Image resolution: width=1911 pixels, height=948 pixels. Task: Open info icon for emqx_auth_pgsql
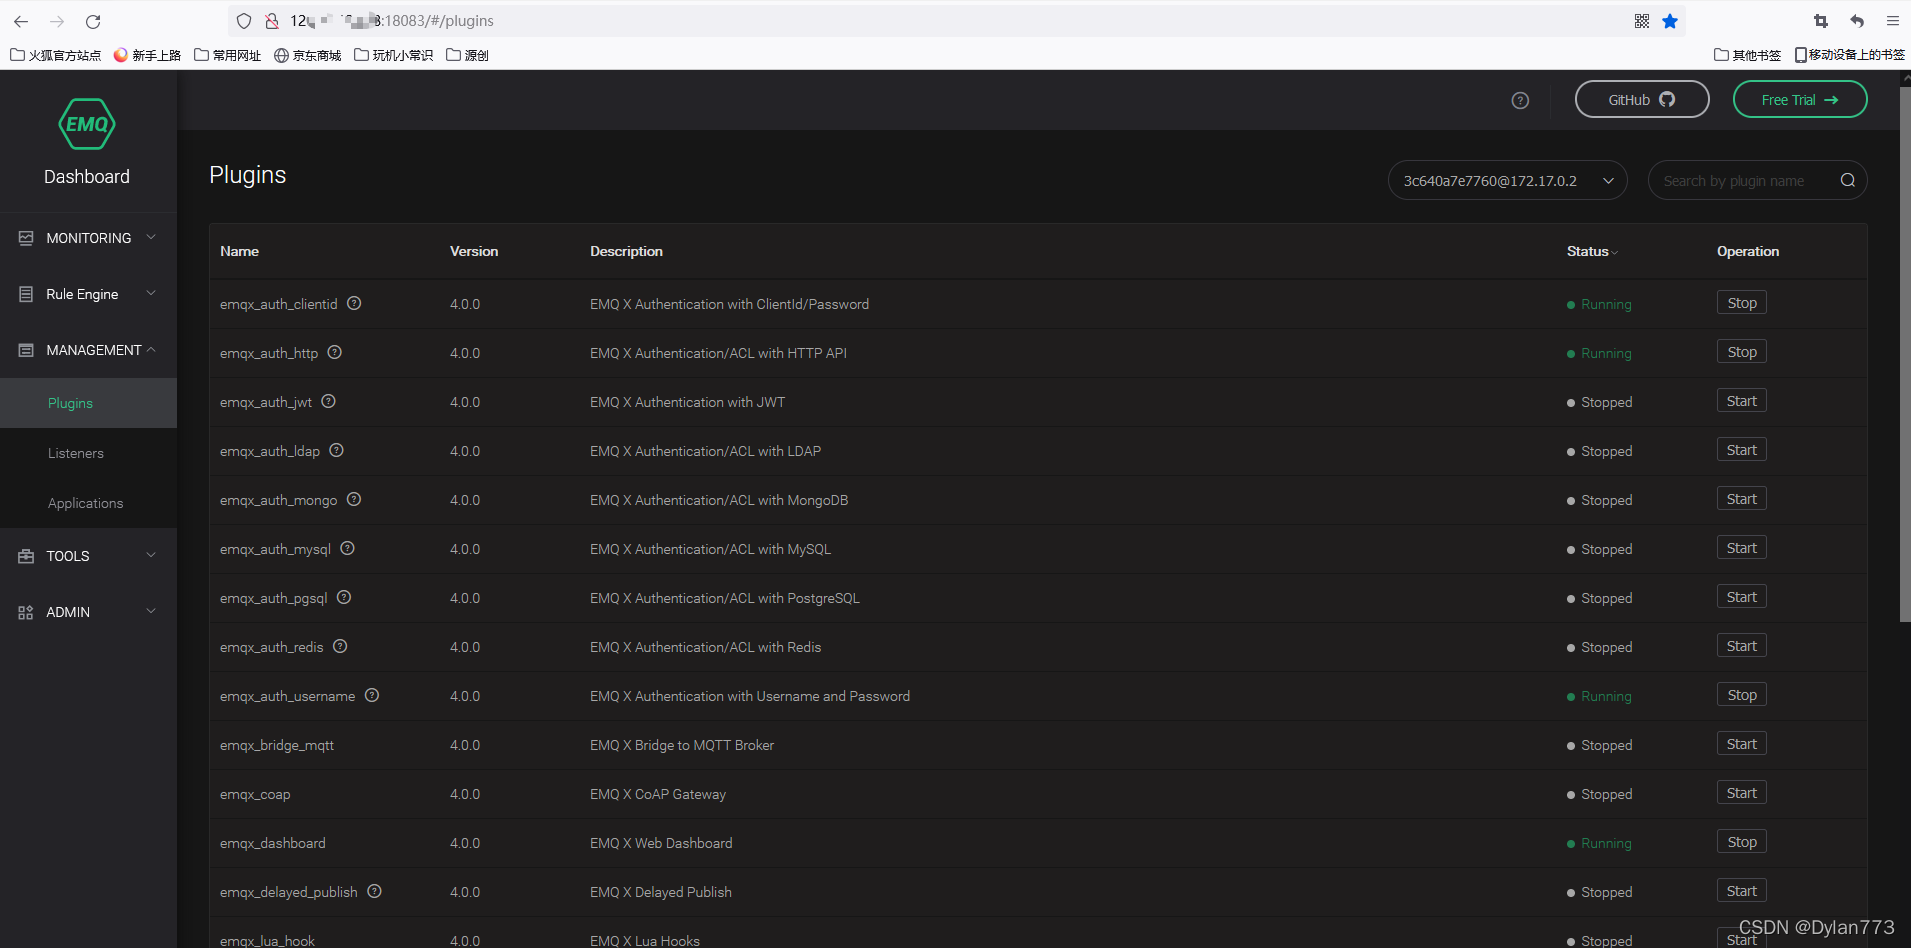[344, 597]
